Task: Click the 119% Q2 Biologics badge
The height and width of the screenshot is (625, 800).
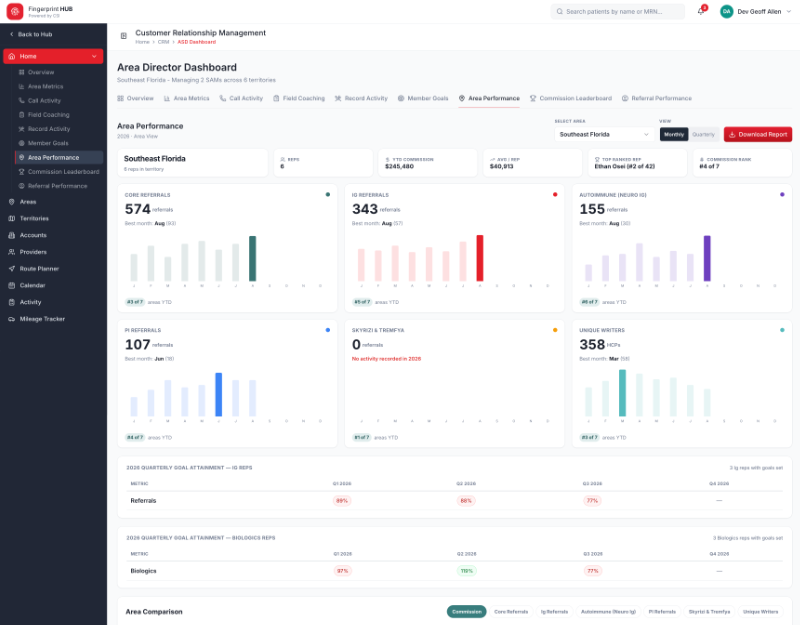Action: [x=466, y=571]
